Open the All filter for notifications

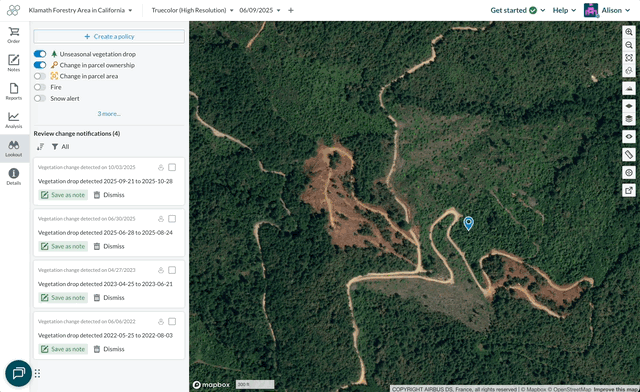click(60, 147)
